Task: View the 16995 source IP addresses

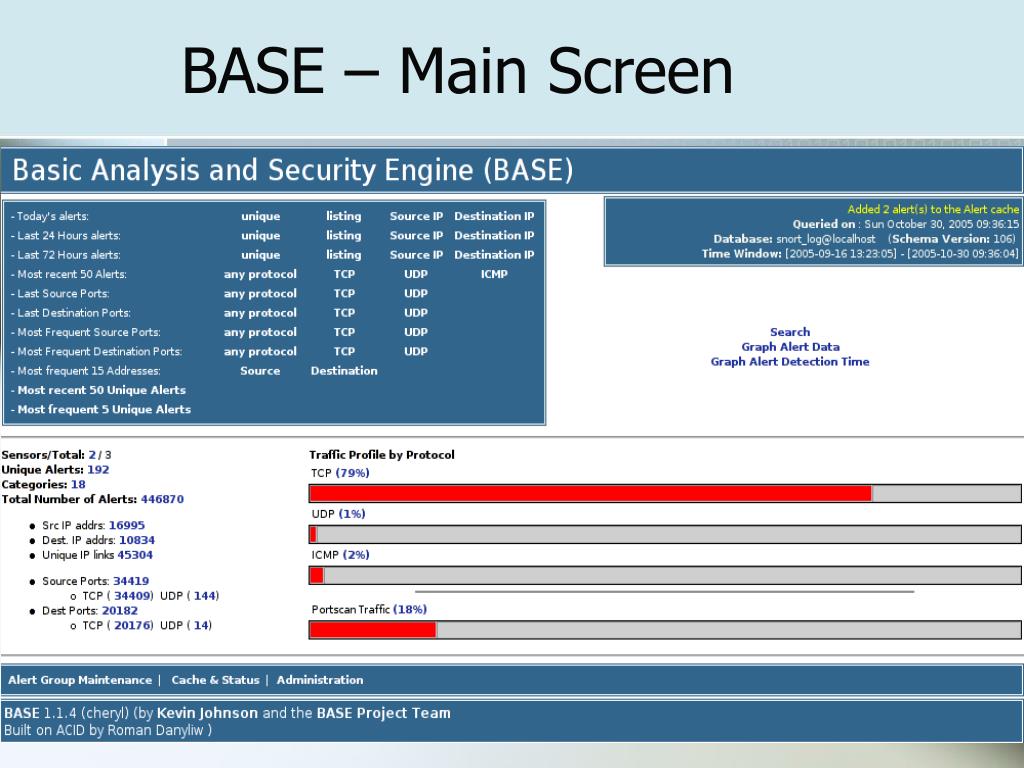Action: (x=127, y=526)
